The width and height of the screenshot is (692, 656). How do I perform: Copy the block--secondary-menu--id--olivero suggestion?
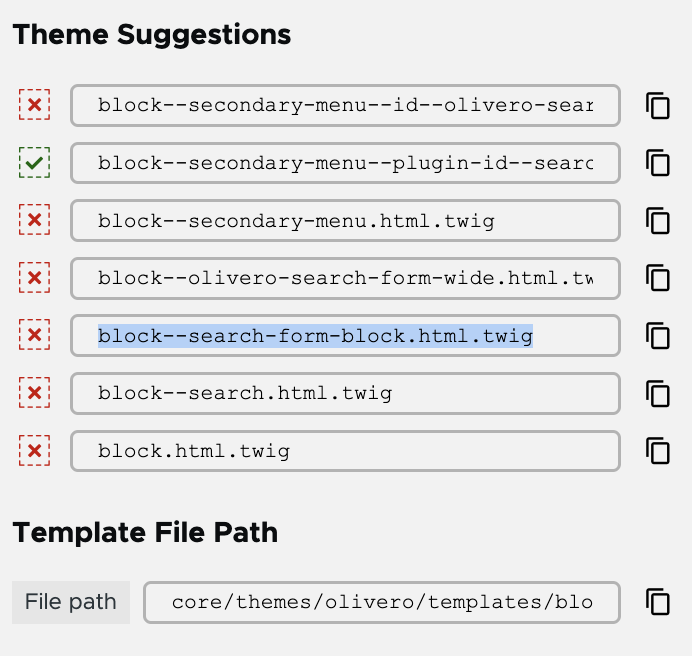(658, 106)
